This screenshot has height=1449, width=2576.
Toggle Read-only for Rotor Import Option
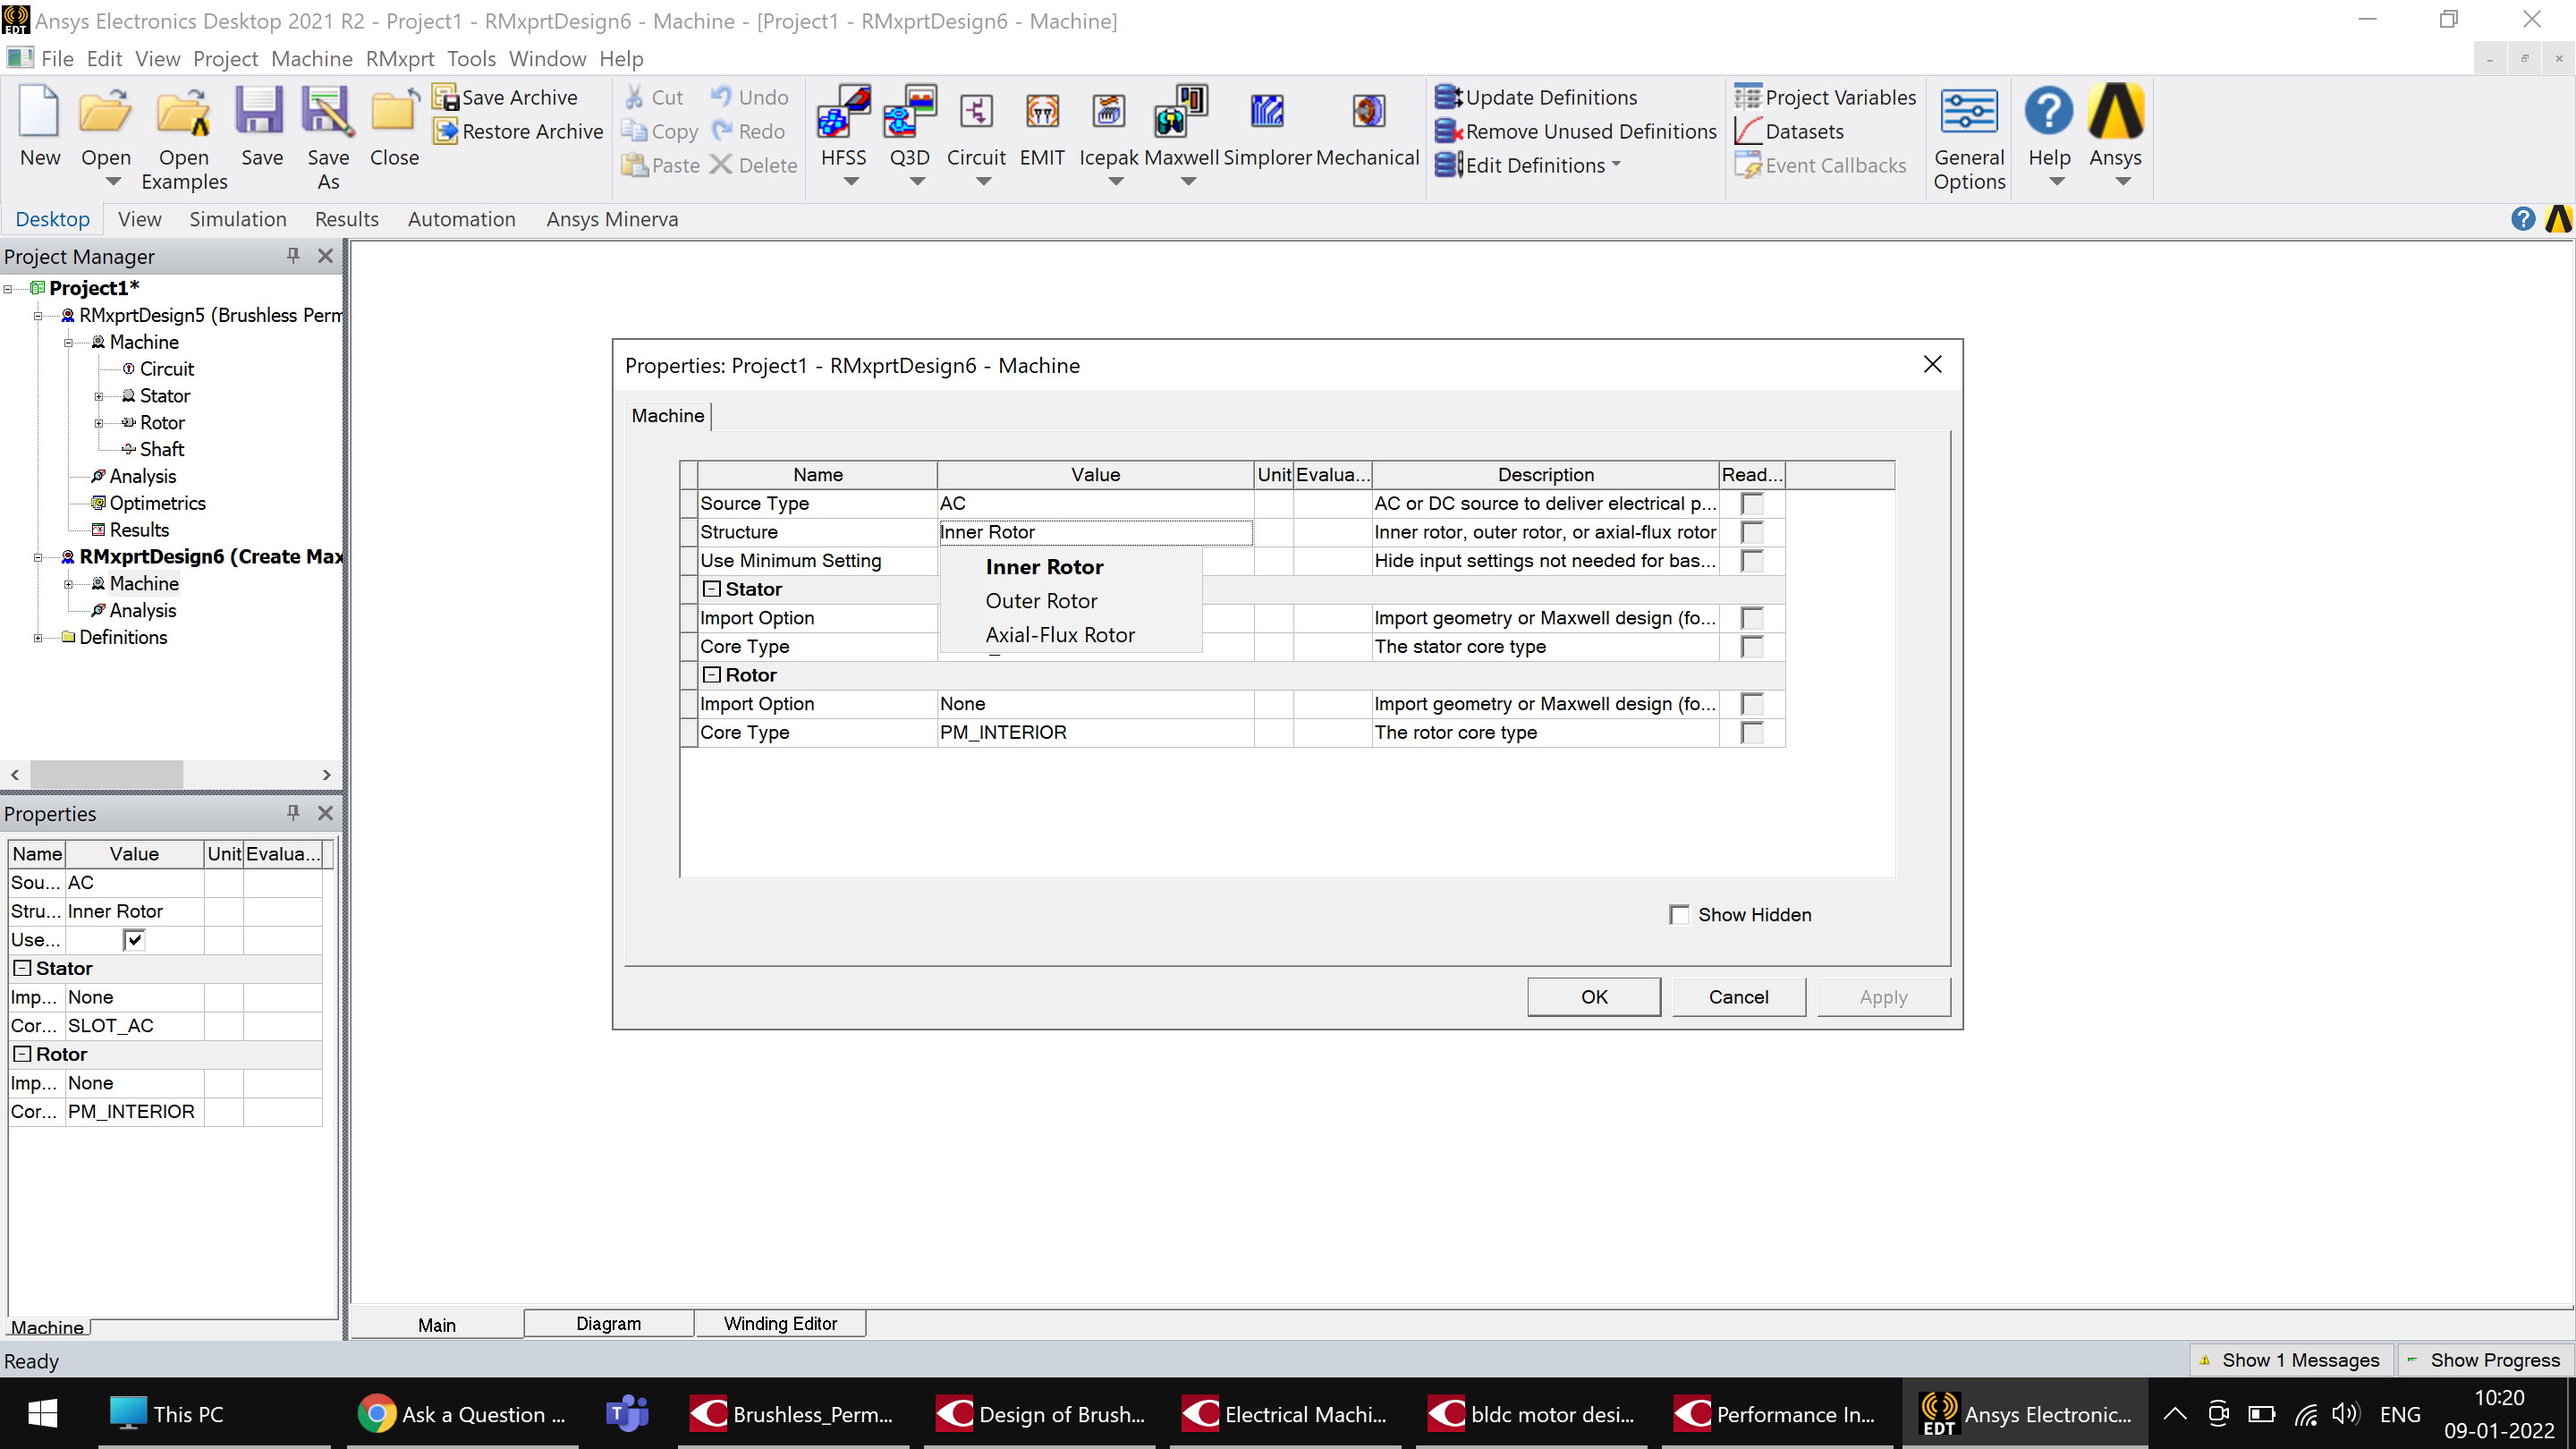[x=1751, y=704]
